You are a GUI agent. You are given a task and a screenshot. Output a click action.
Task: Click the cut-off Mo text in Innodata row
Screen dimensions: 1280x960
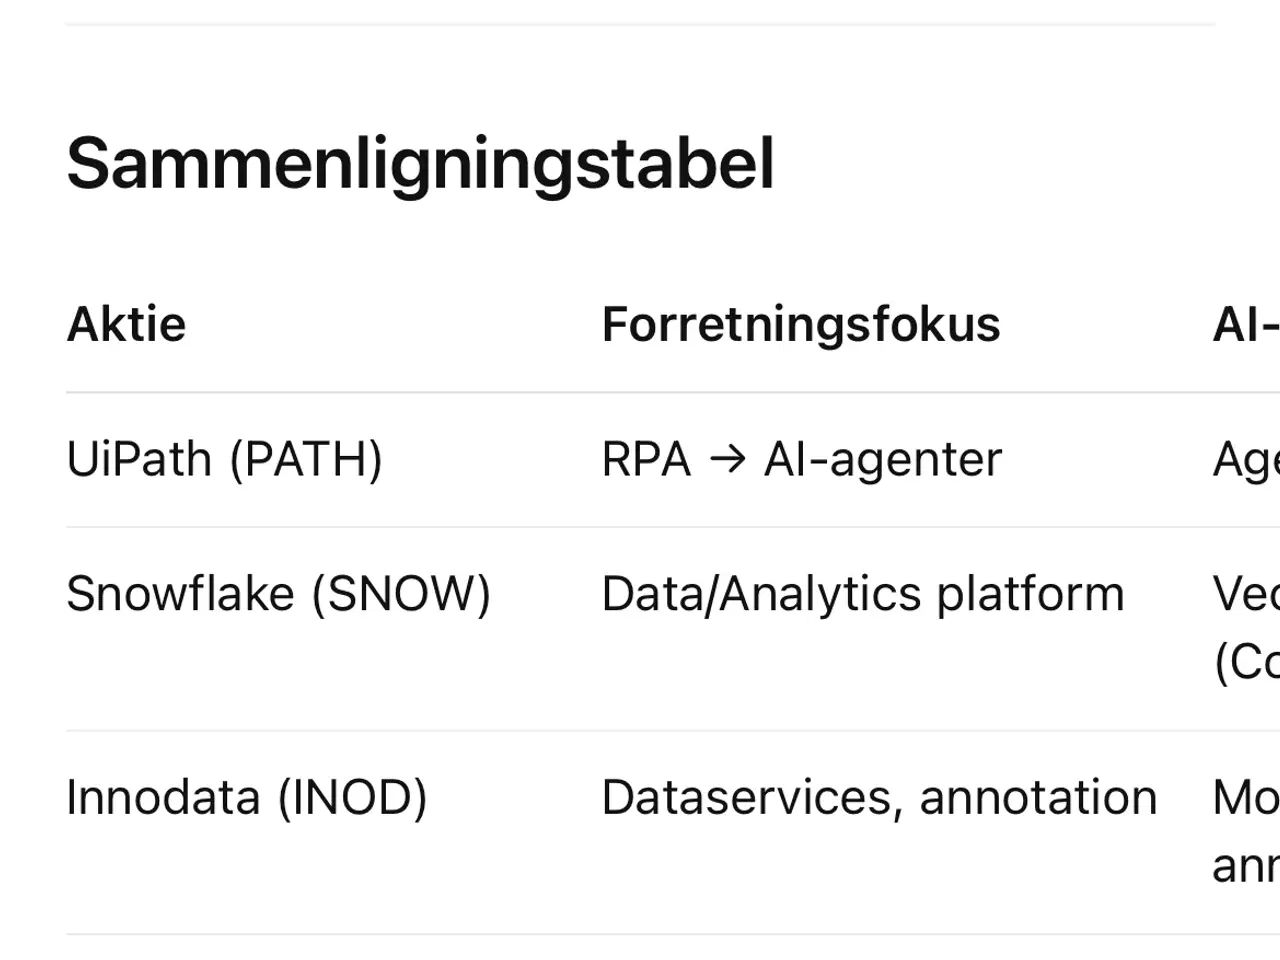tap(1246, 798)
